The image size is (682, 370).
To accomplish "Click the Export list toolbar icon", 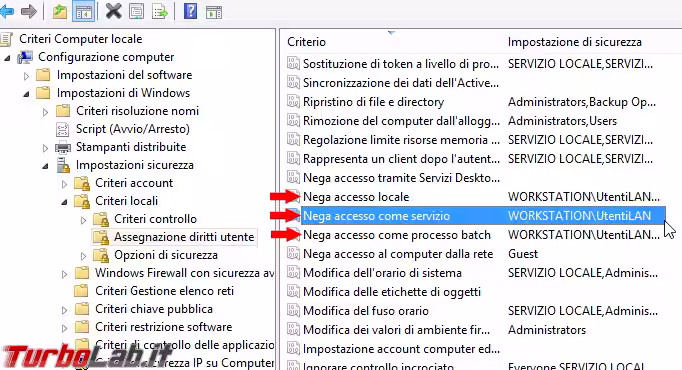I will pyautogui.click(x=160, y=12).
